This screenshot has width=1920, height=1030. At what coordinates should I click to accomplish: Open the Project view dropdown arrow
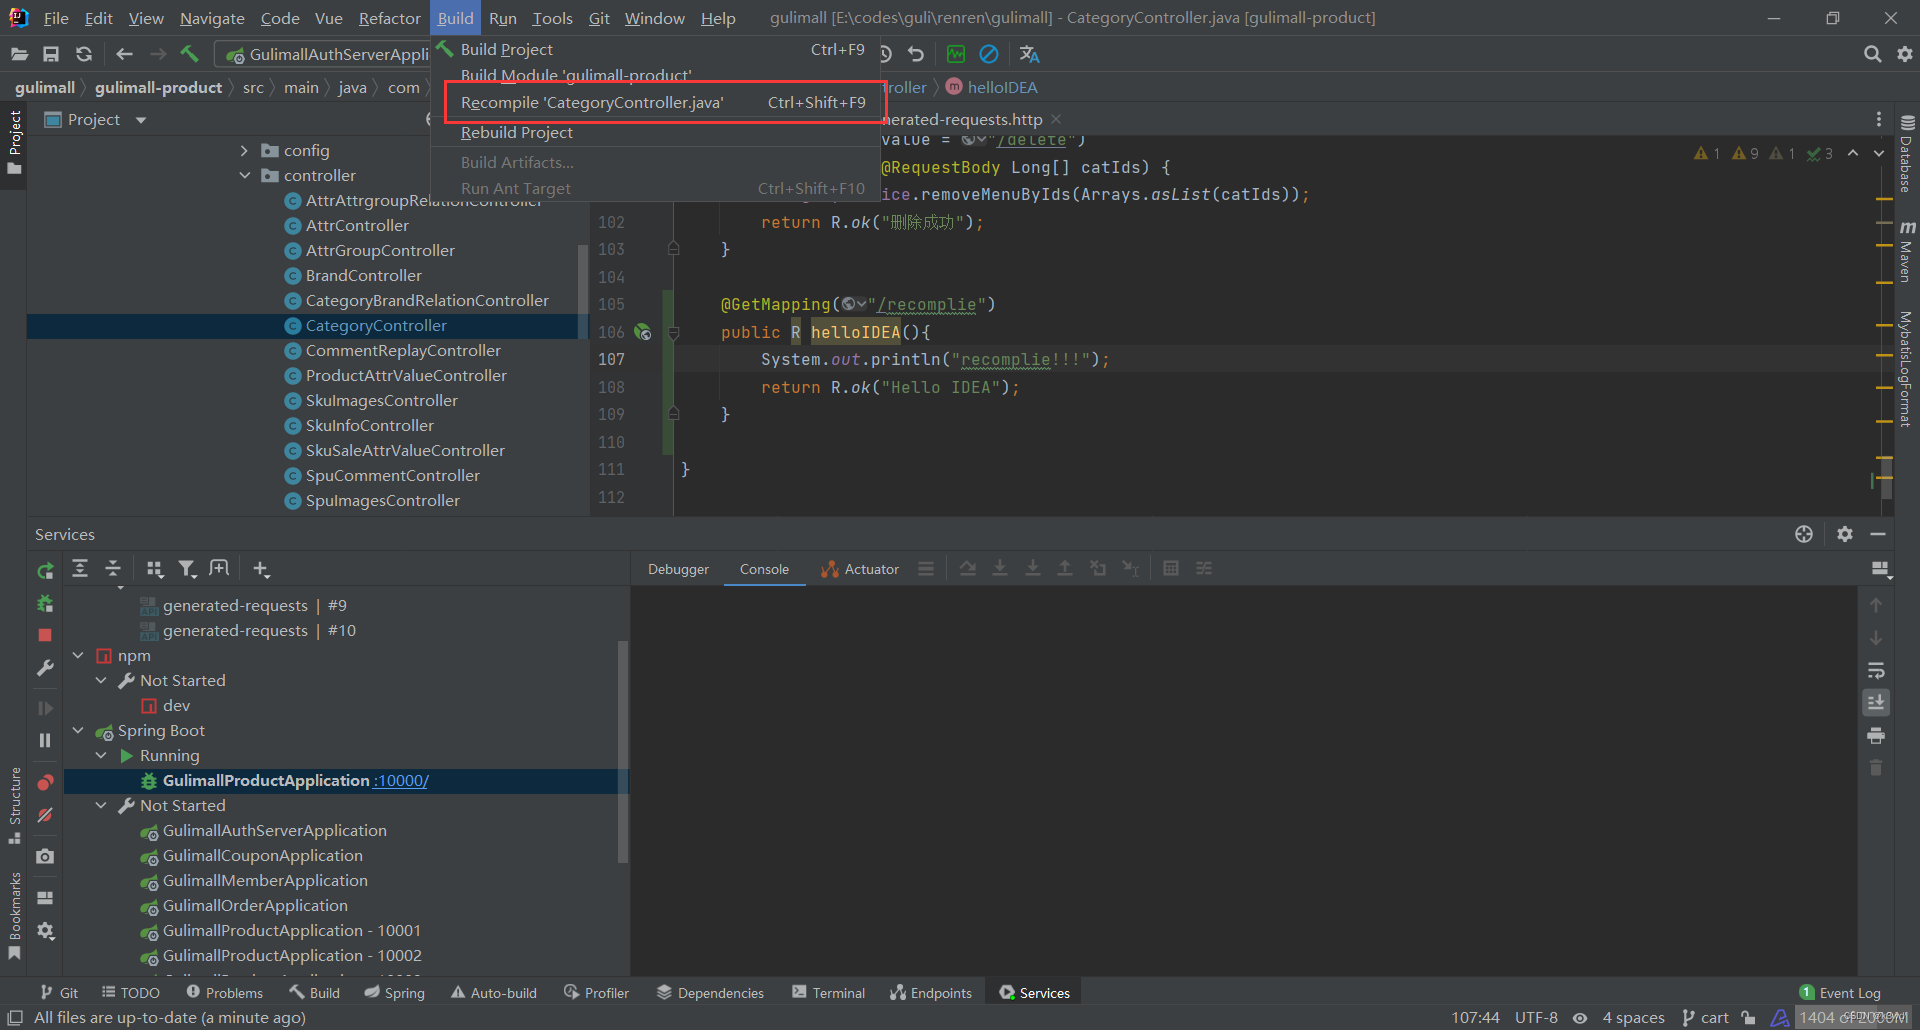coord(141,120)
